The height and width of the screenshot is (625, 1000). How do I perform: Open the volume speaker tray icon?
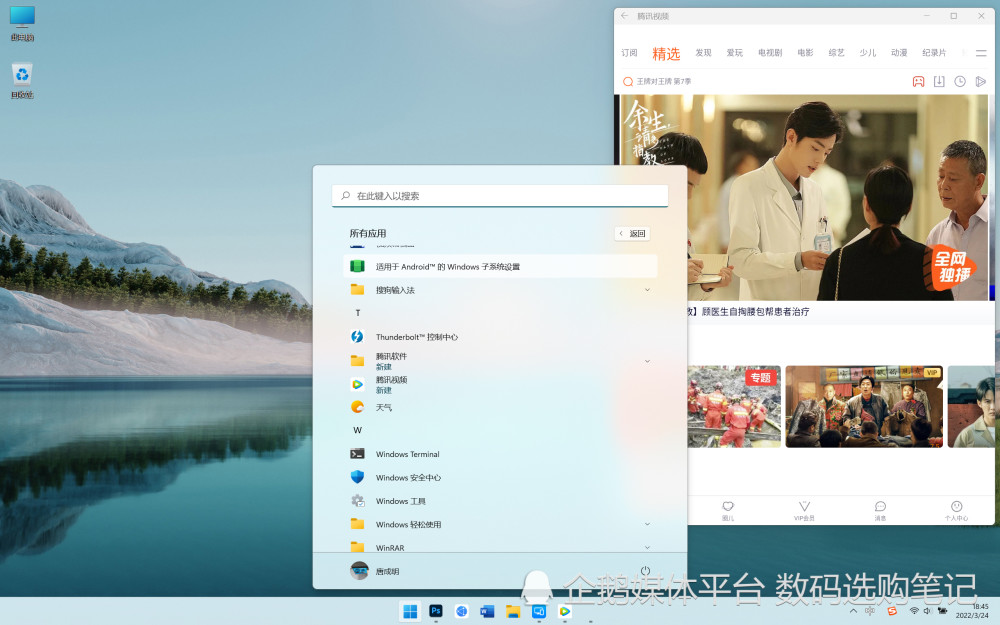(x=927, y=611)
